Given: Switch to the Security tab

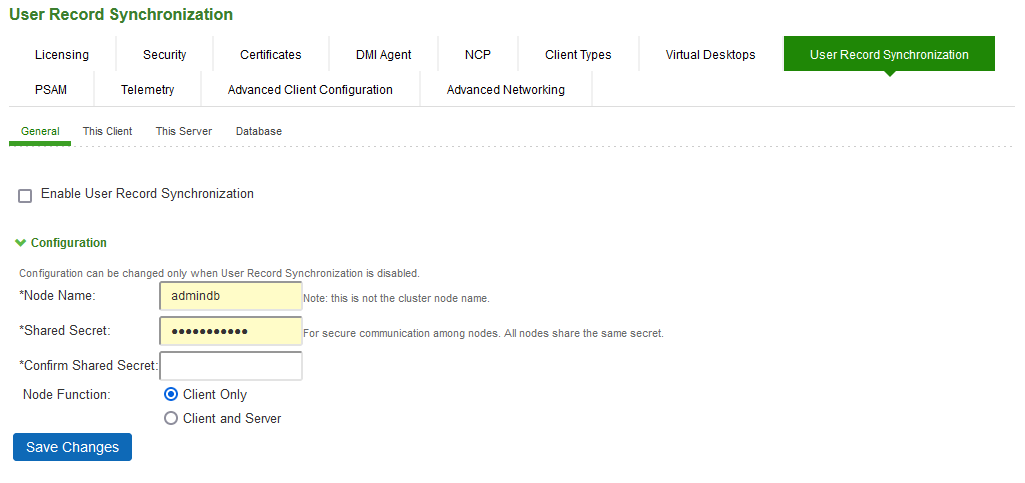Looking at the screenshot, I should [164, 55].
